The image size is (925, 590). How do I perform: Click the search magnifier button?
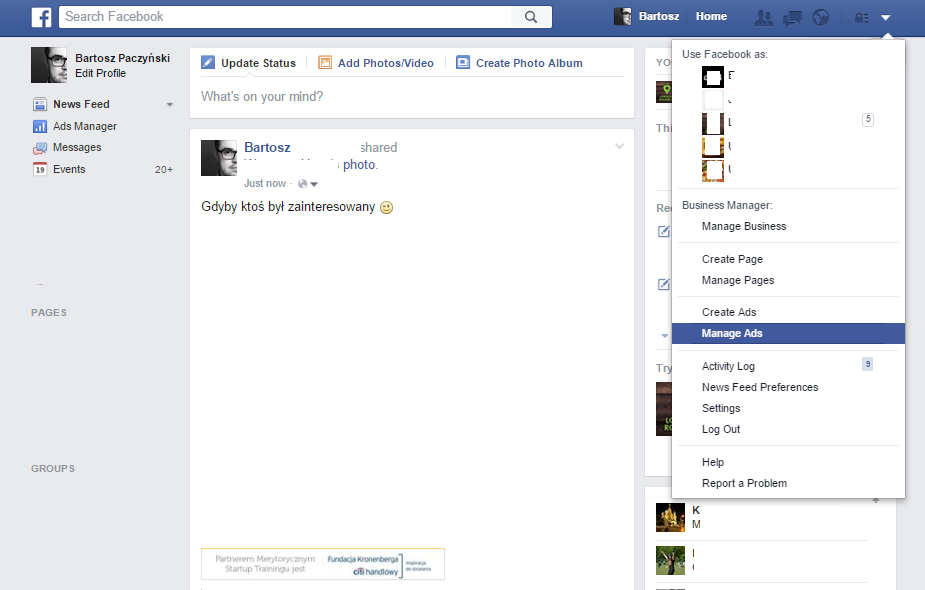[531, 17]
